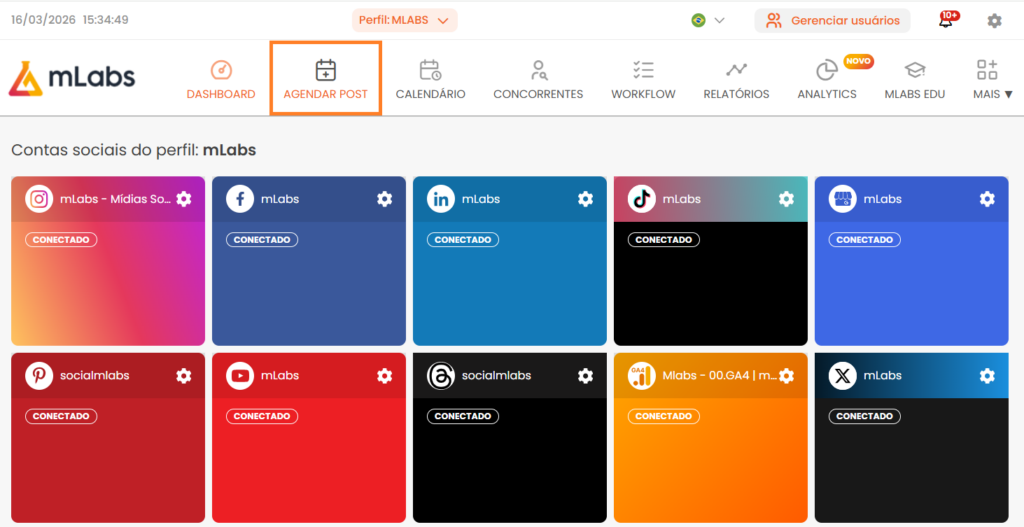Click "socialmlabs" name on Pinterest card
The image size is (1024, 527).
tap(95, 375)
